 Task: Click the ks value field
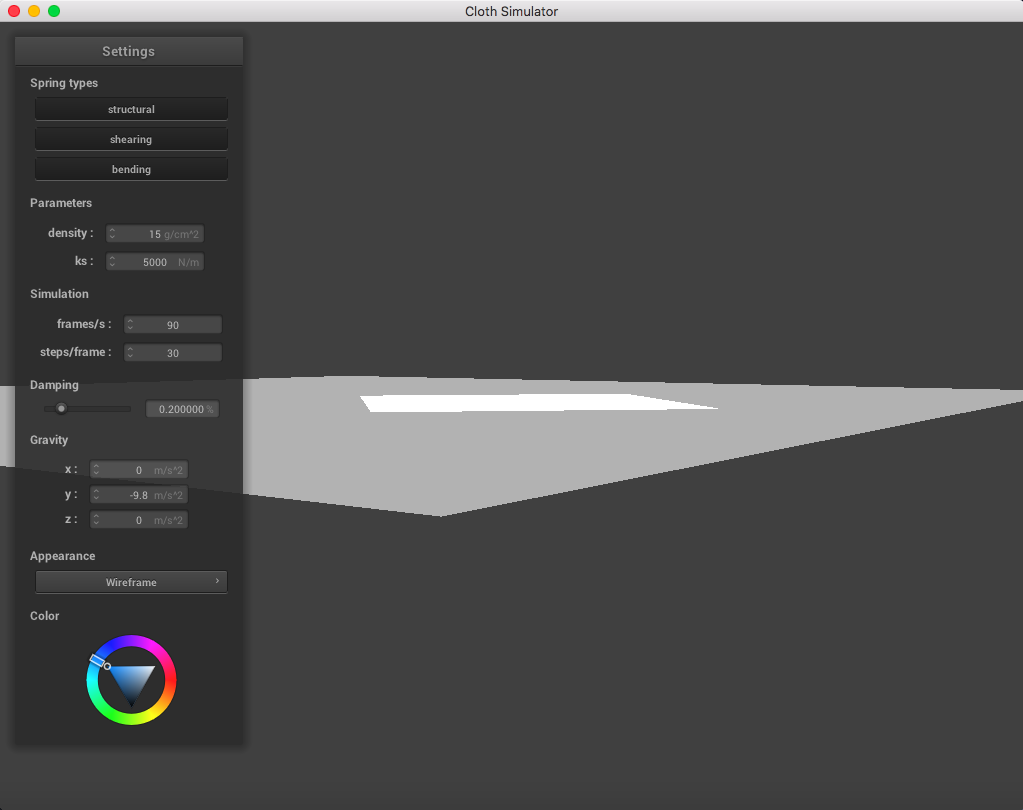155,262
